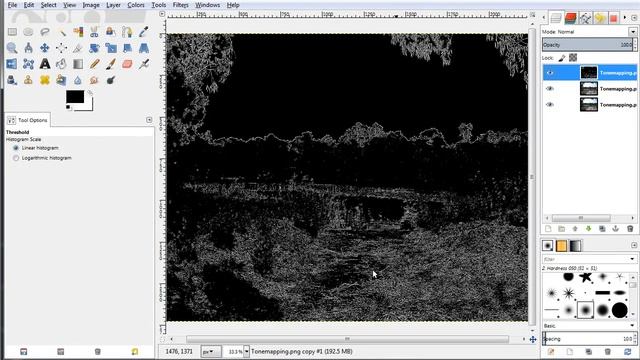640x360 pixels.
Task: Switch to the Paths tab
Action: (x=585, y=18)
